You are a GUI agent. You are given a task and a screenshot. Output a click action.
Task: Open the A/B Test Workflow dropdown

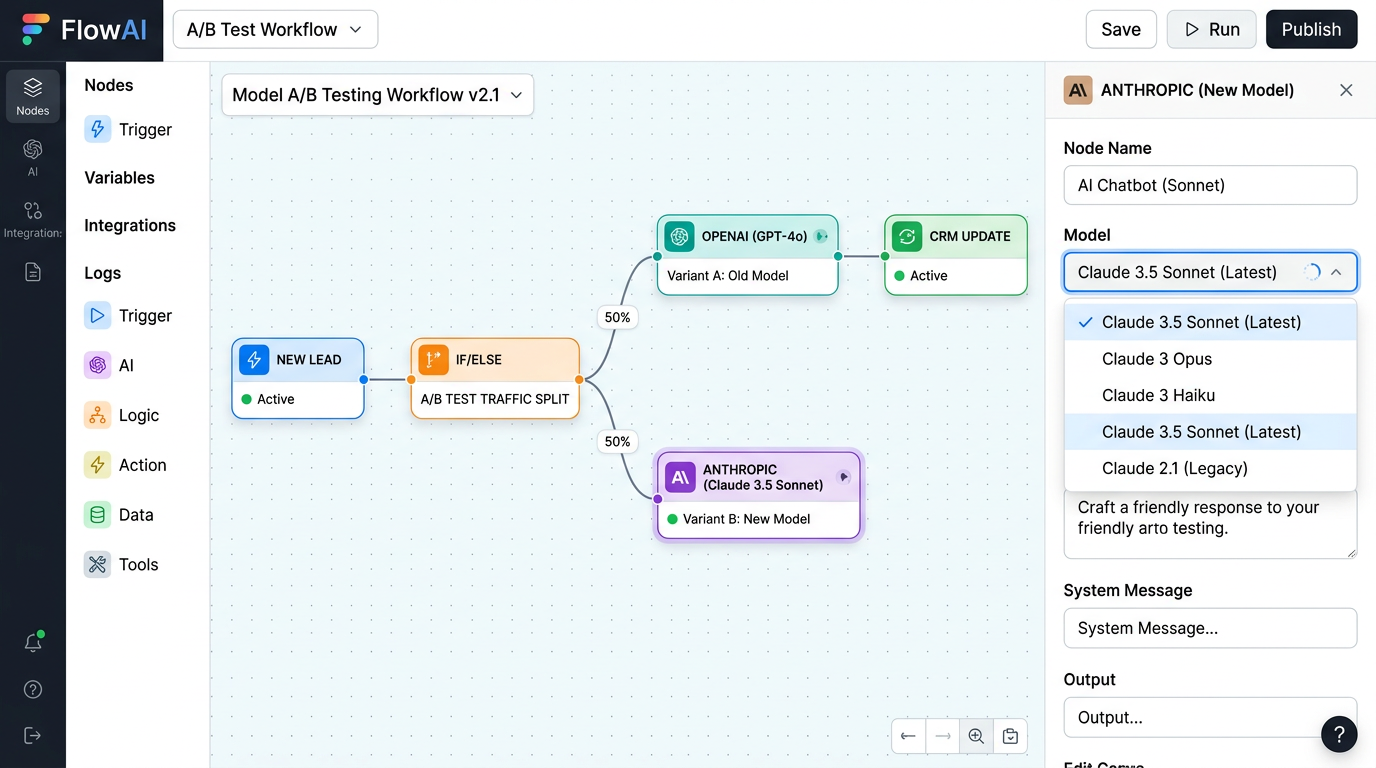tap(275, 29)
